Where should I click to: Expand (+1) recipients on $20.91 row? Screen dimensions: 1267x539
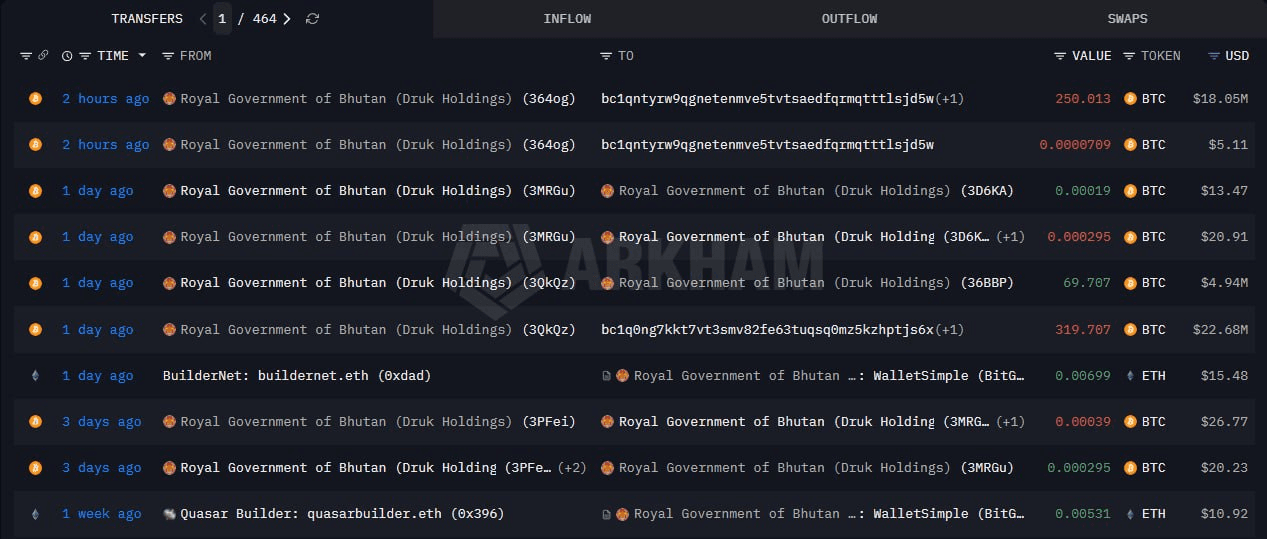tap(1010, 237)
